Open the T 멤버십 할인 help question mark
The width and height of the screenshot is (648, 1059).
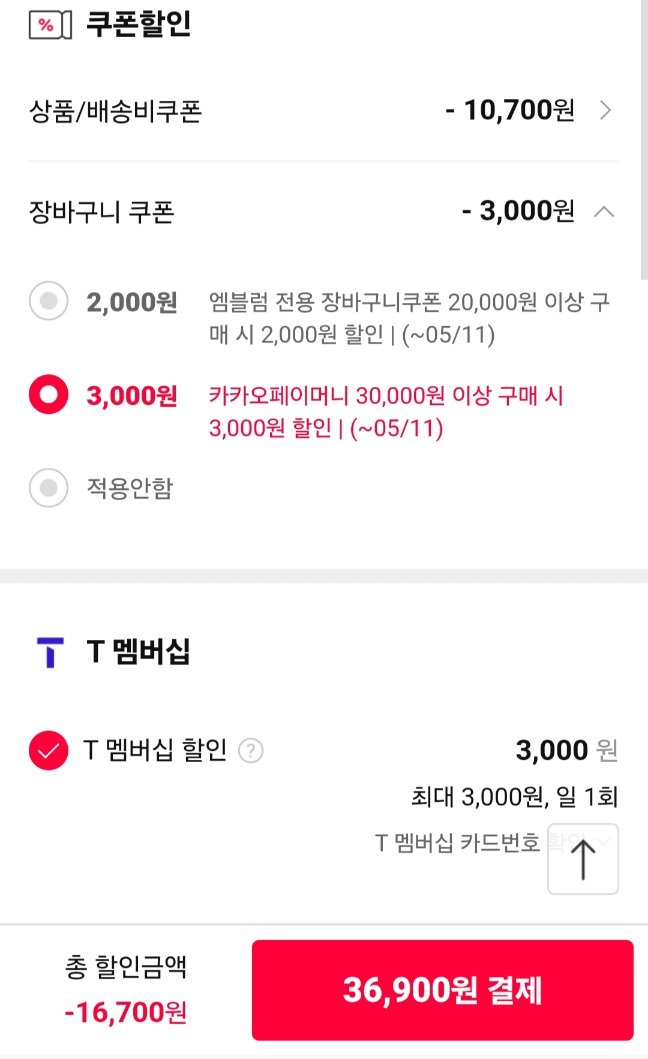[x=252, y=750]
